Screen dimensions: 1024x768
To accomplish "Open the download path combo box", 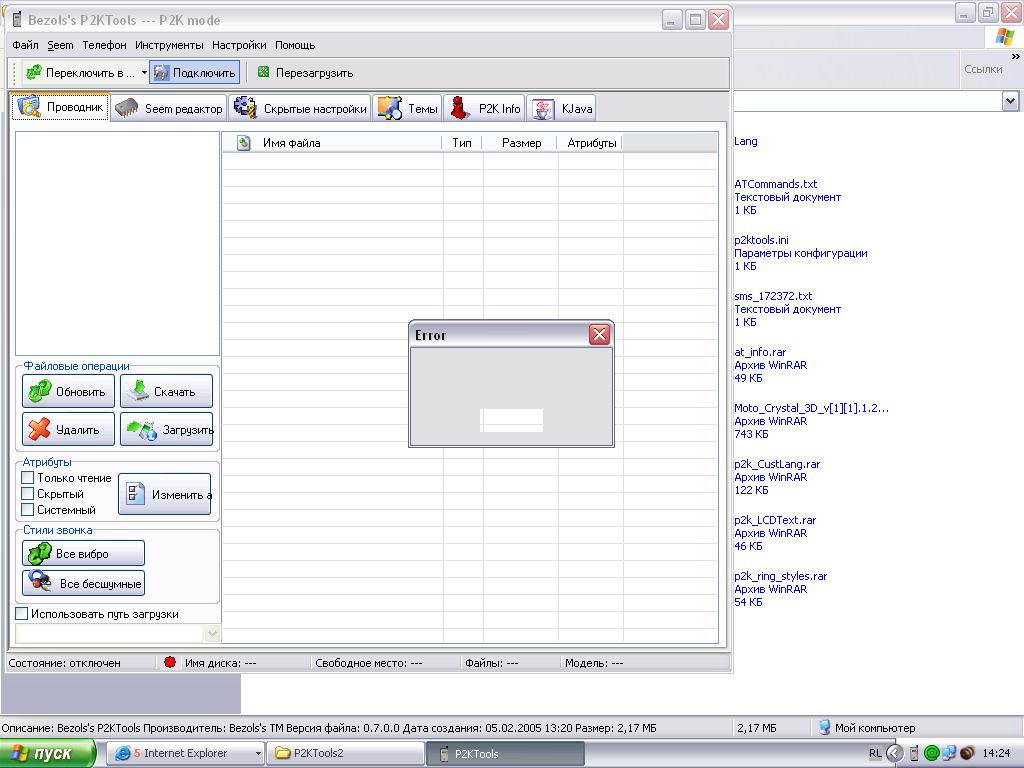I will 212,633.
